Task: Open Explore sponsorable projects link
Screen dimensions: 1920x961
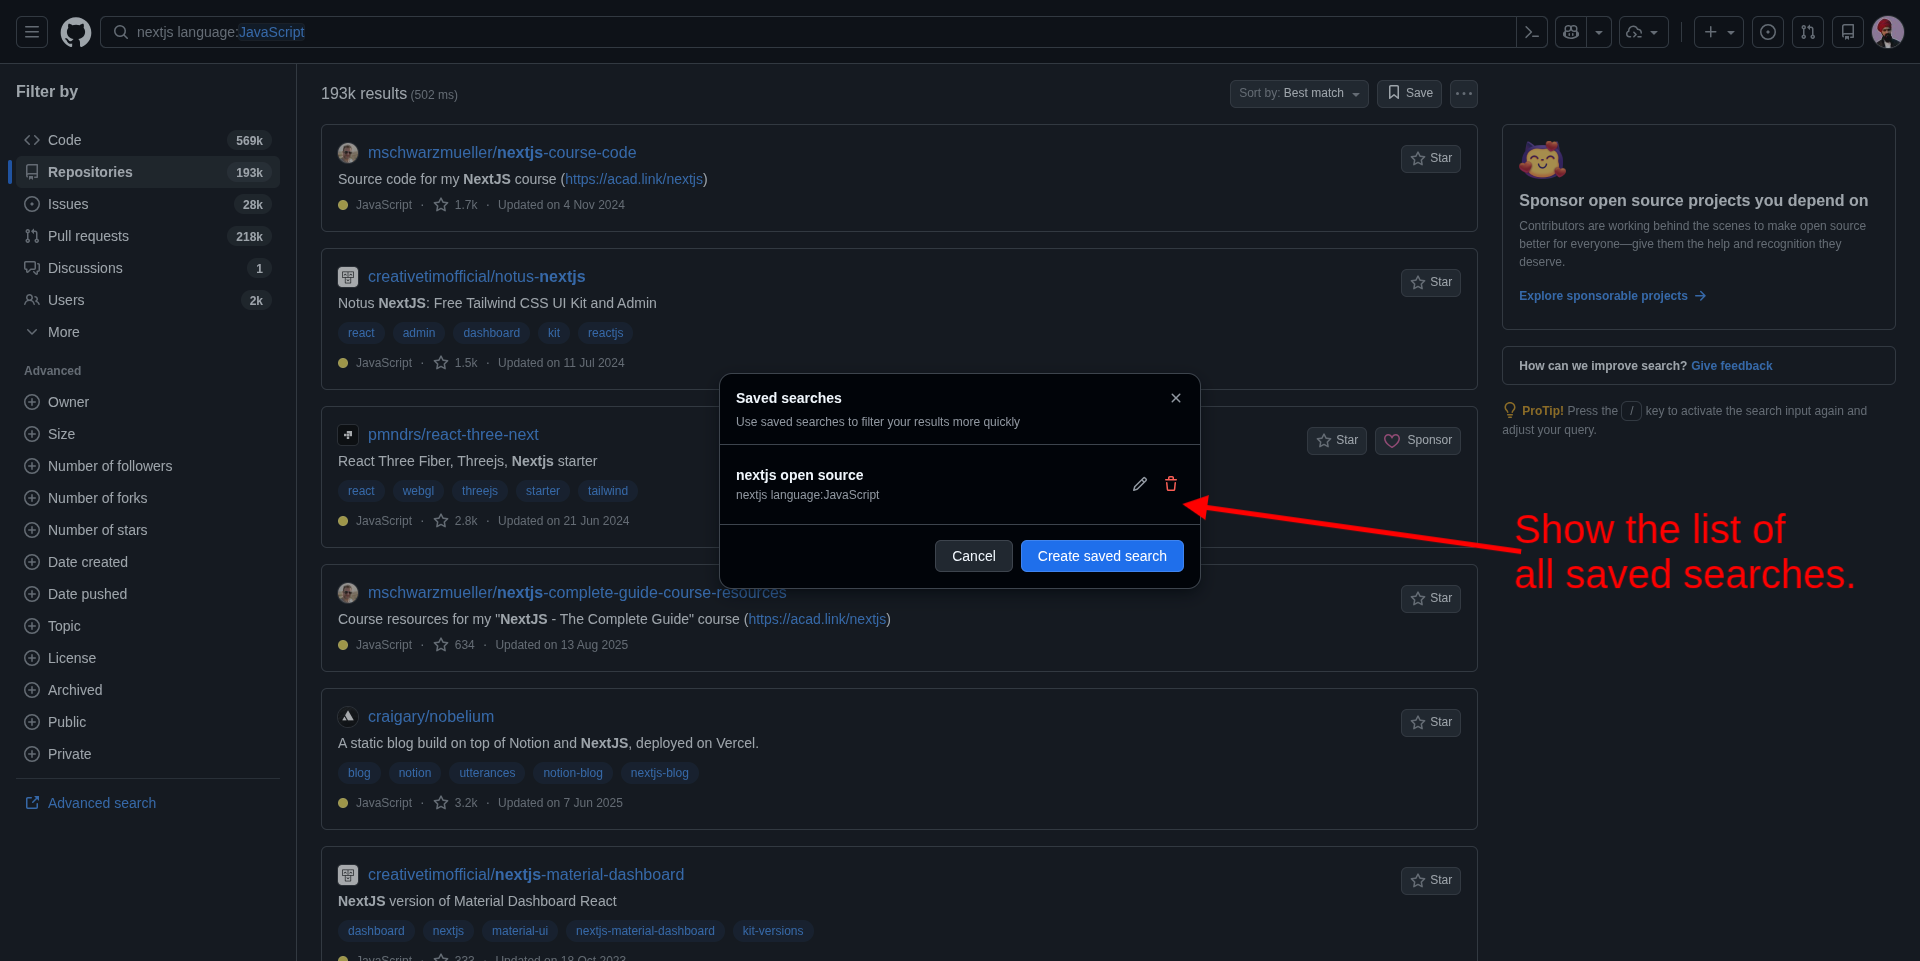Action: click(x=1612, y=296)
